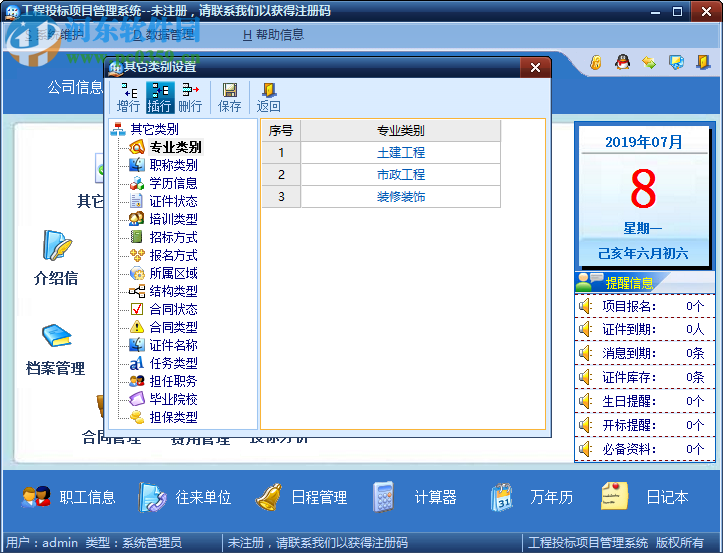Select the 担任职务 tree item

[x=173, y=381]
